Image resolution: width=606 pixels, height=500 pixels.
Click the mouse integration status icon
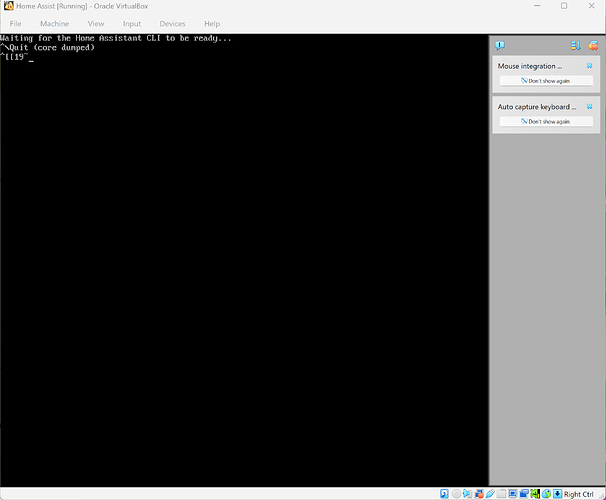click(x=546, y=494)
